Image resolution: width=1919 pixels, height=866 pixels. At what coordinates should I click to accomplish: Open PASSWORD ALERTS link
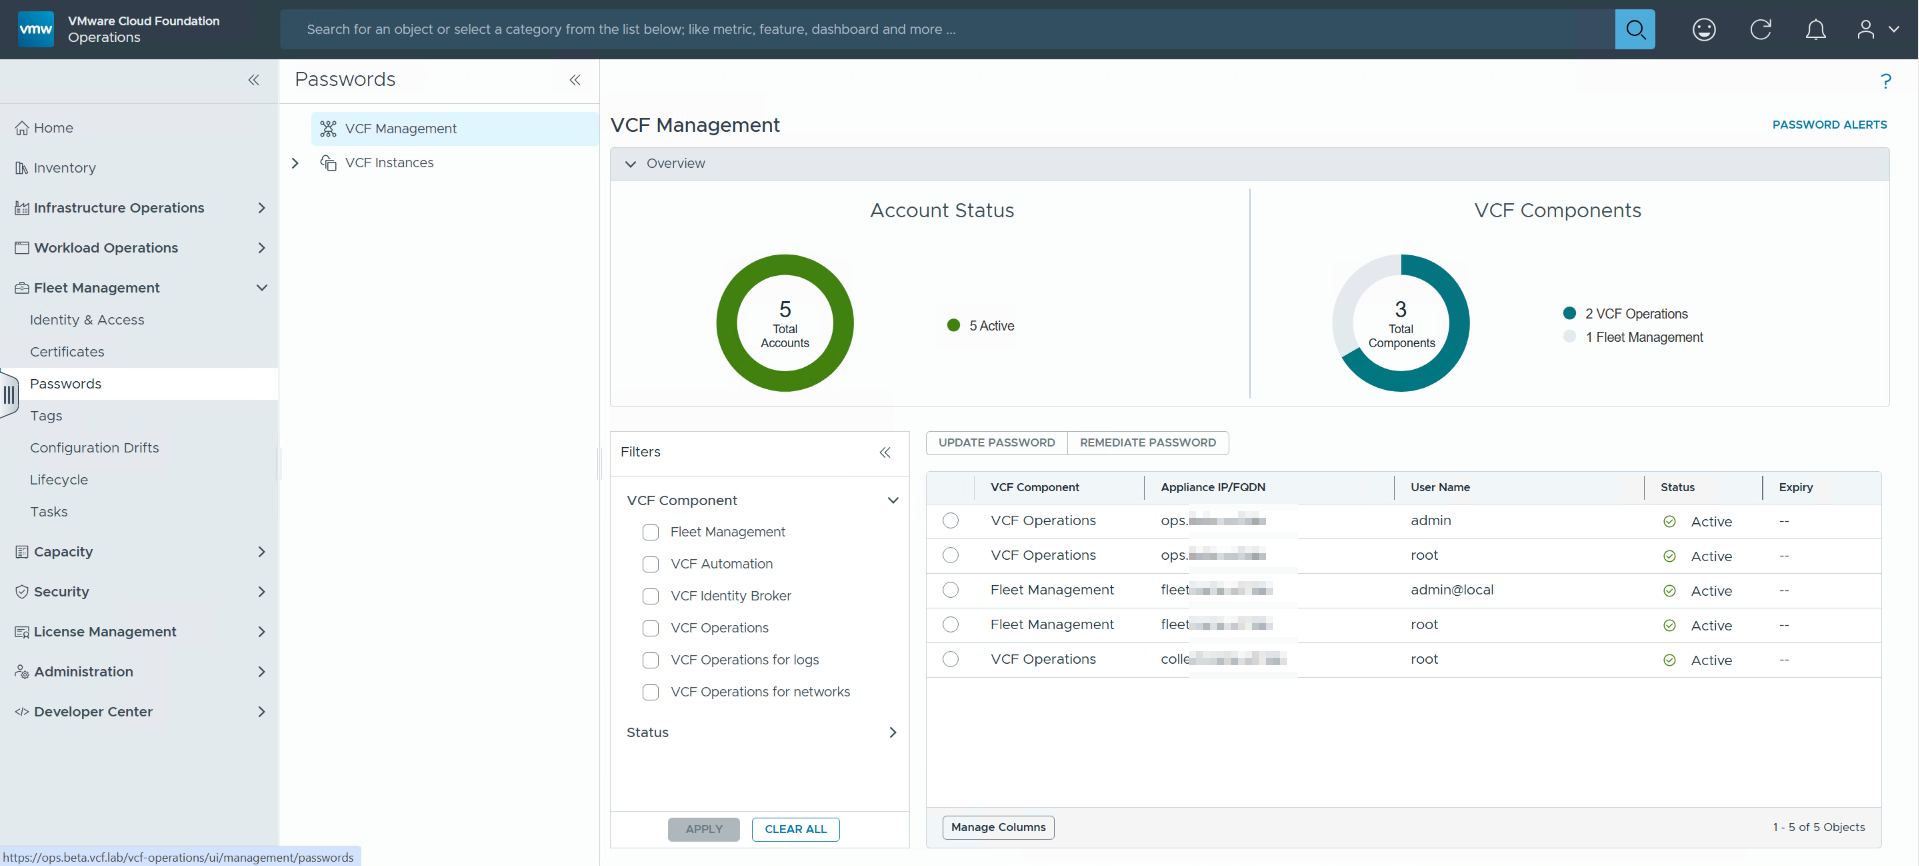point(1830,125)
